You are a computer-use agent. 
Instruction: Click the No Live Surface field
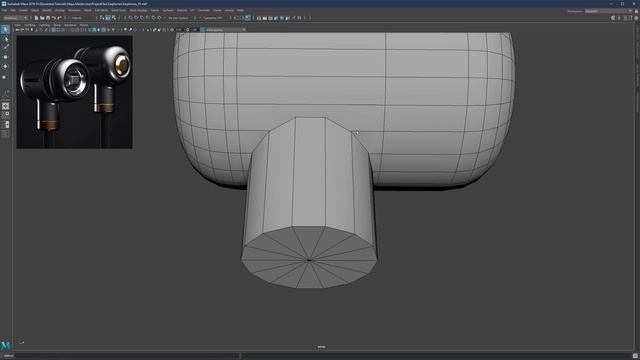178,18
